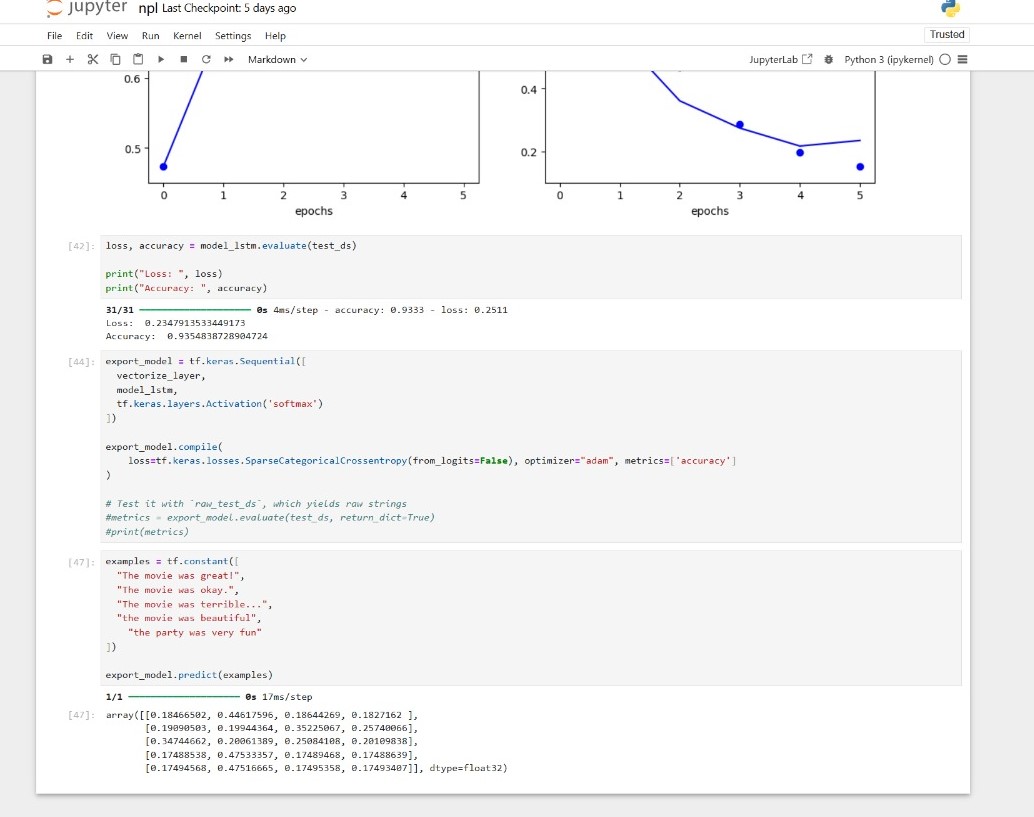Click the Trusted notebook button

pyautogui.click(x=946, y=35)
